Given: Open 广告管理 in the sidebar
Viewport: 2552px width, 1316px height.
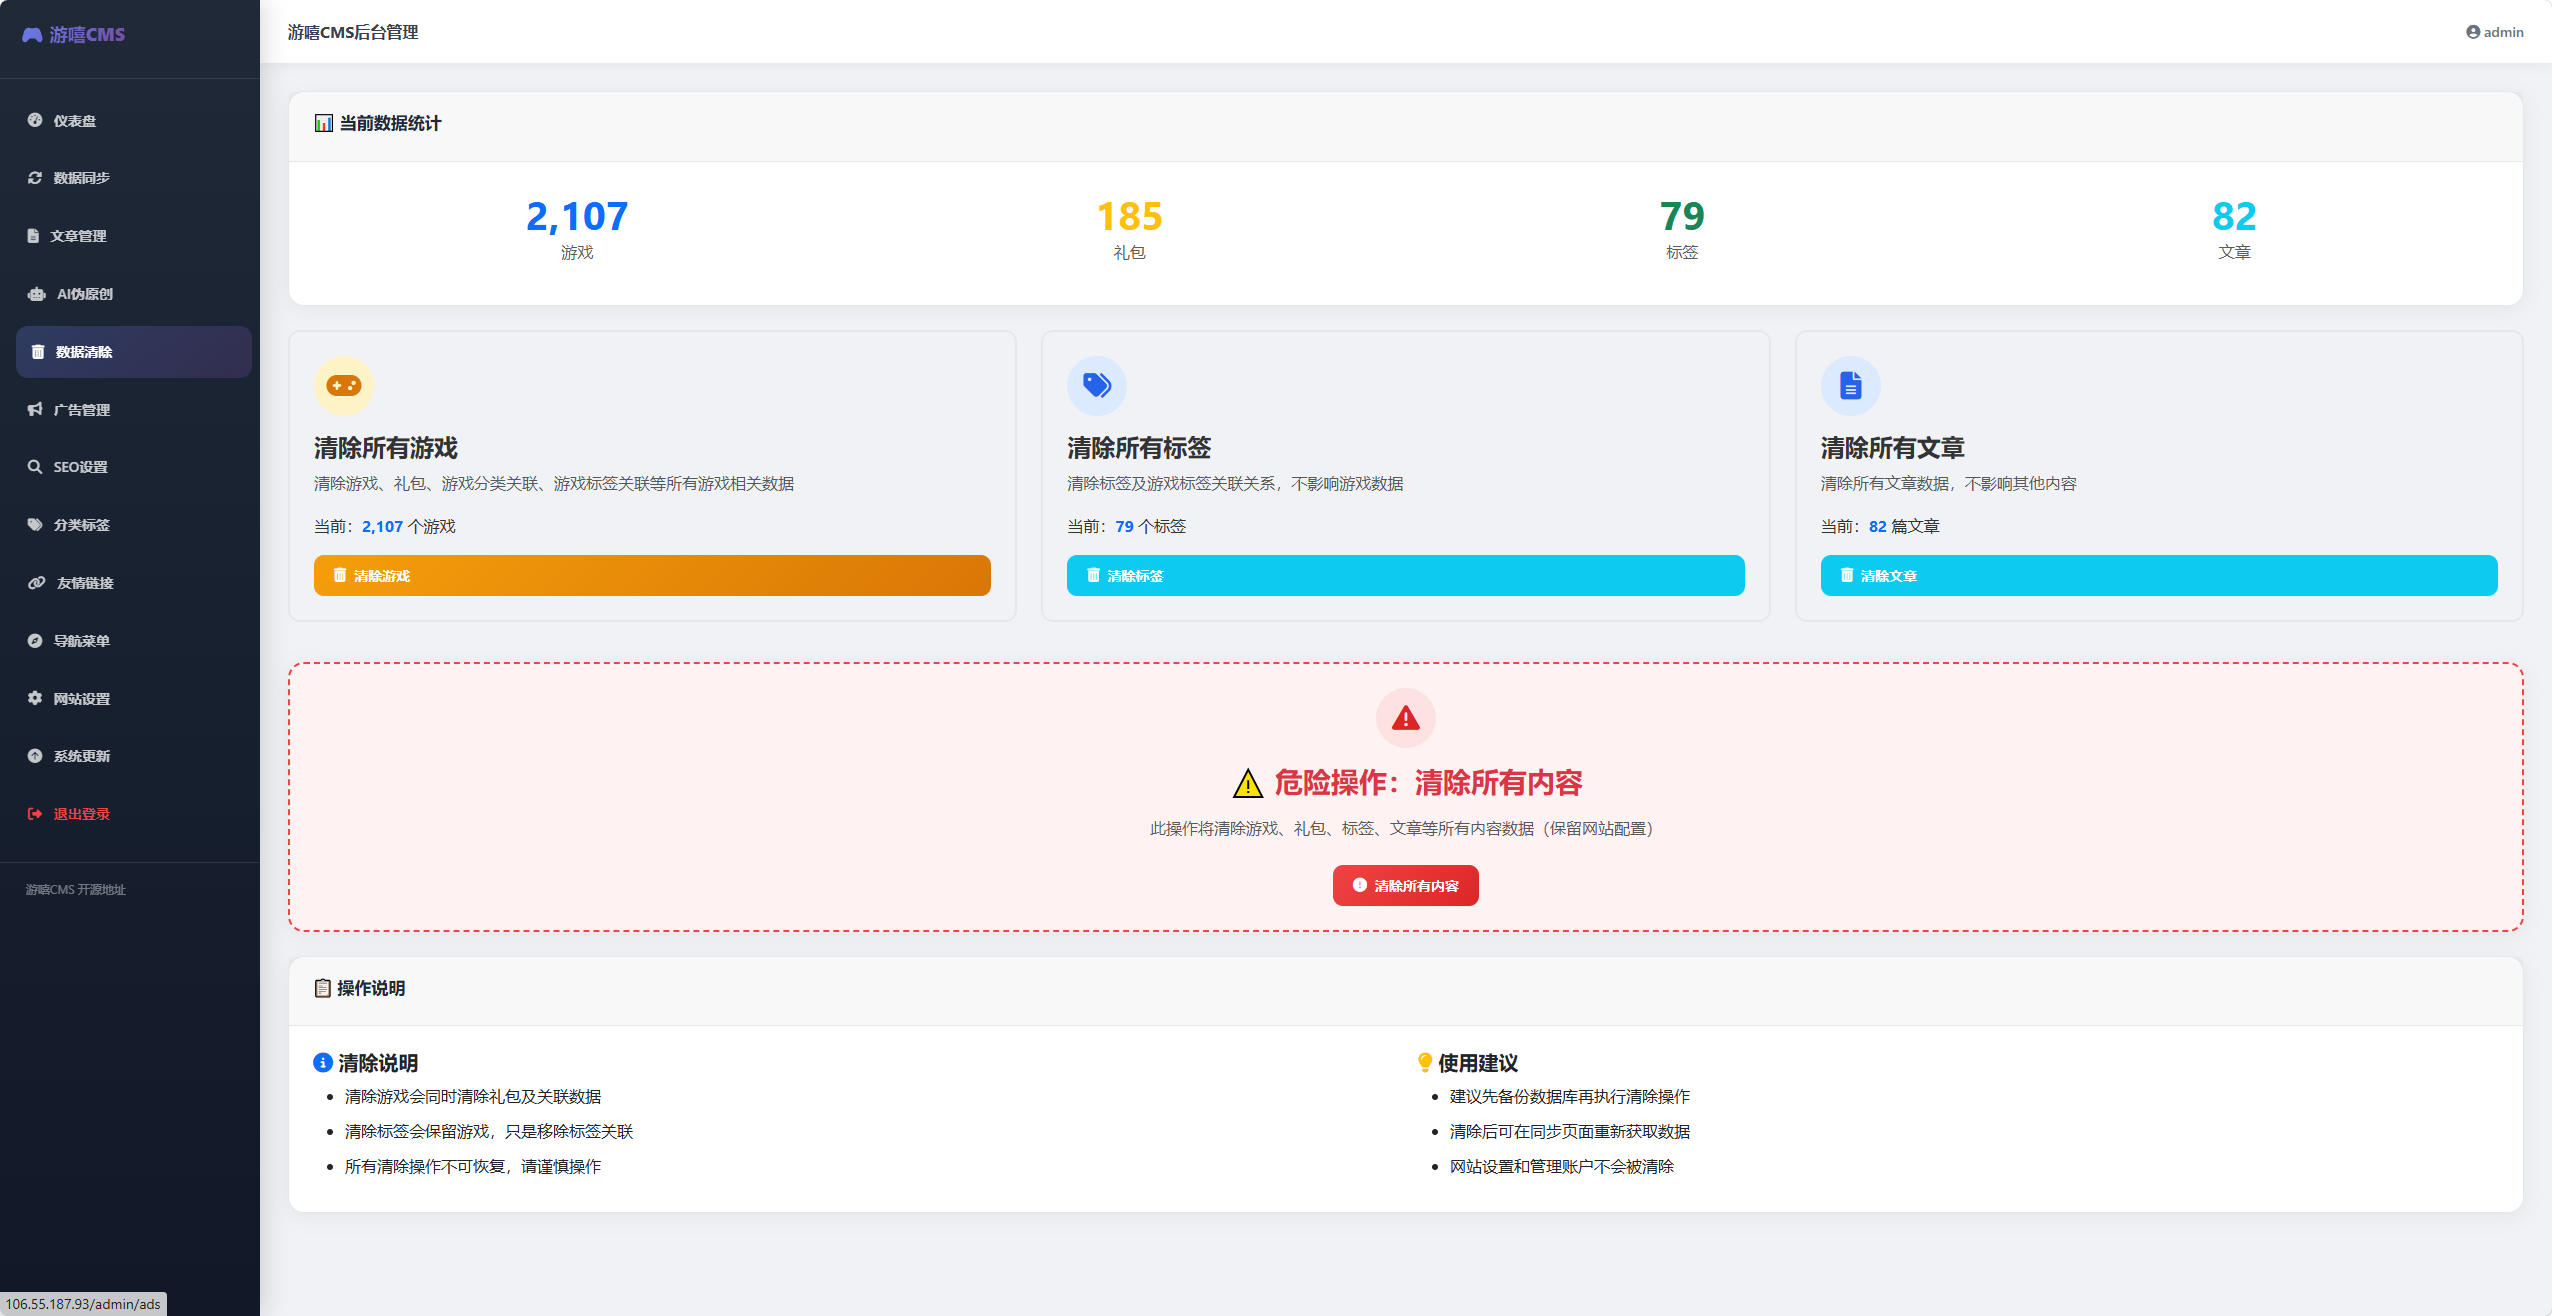Looking at the screenshot, I should 134,410.
